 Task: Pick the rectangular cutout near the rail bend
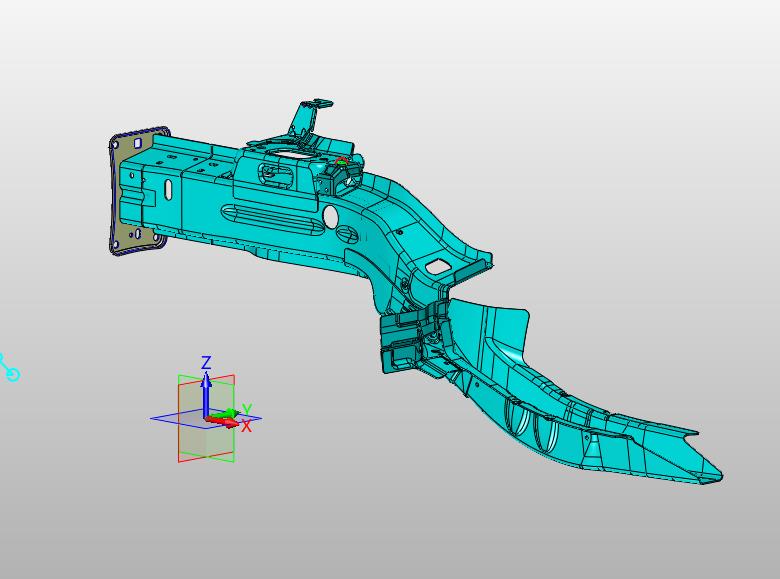[x=438, y=266]
